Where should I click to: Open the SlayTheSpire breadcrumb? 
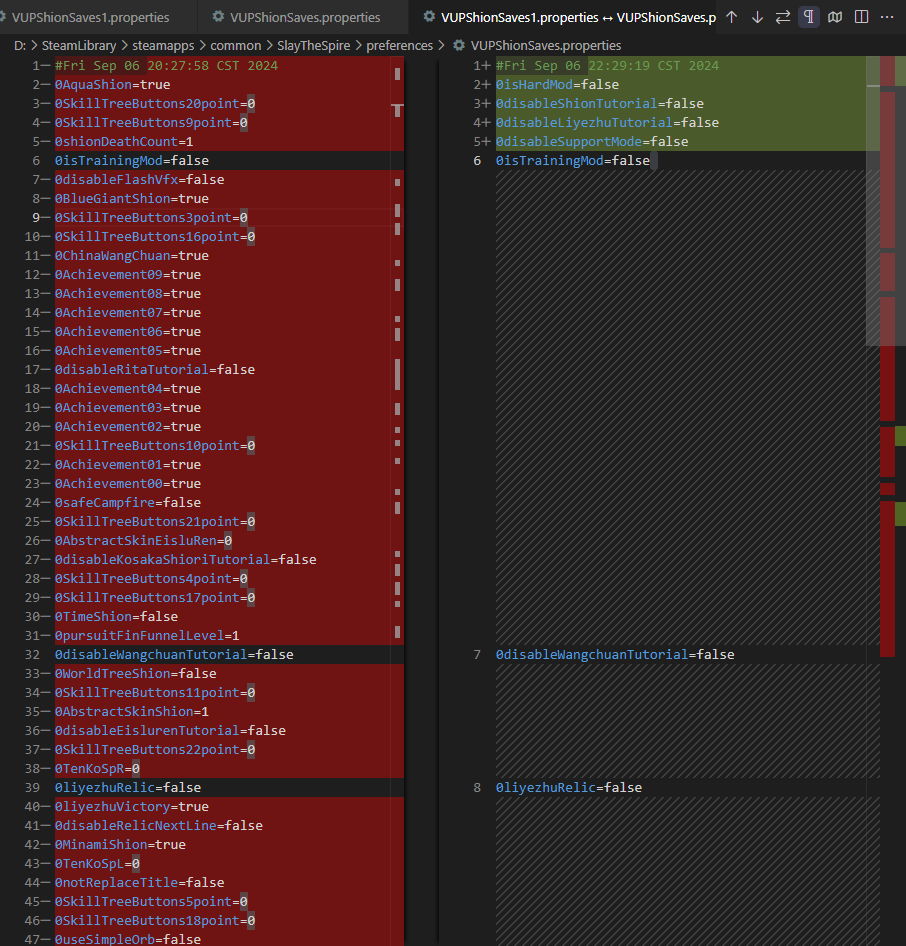click(314, 45)
